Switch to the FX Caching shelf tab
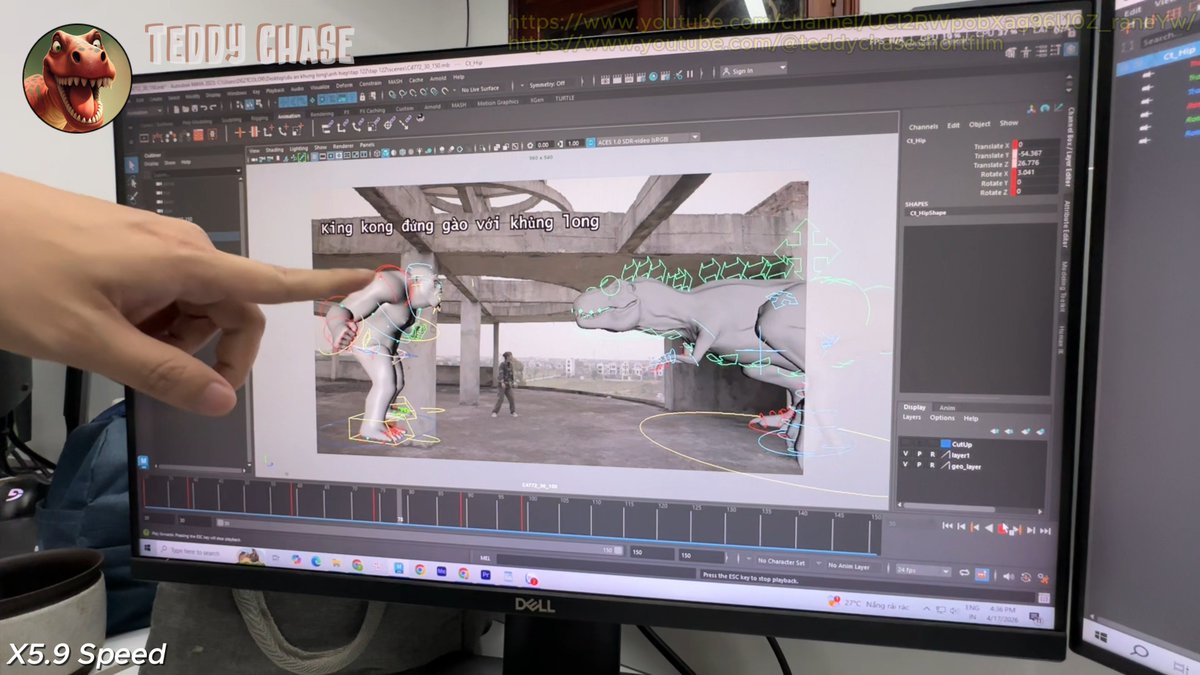Image resolution: width=1200 pixels, height=675 pixels. [x=372, y=111]
